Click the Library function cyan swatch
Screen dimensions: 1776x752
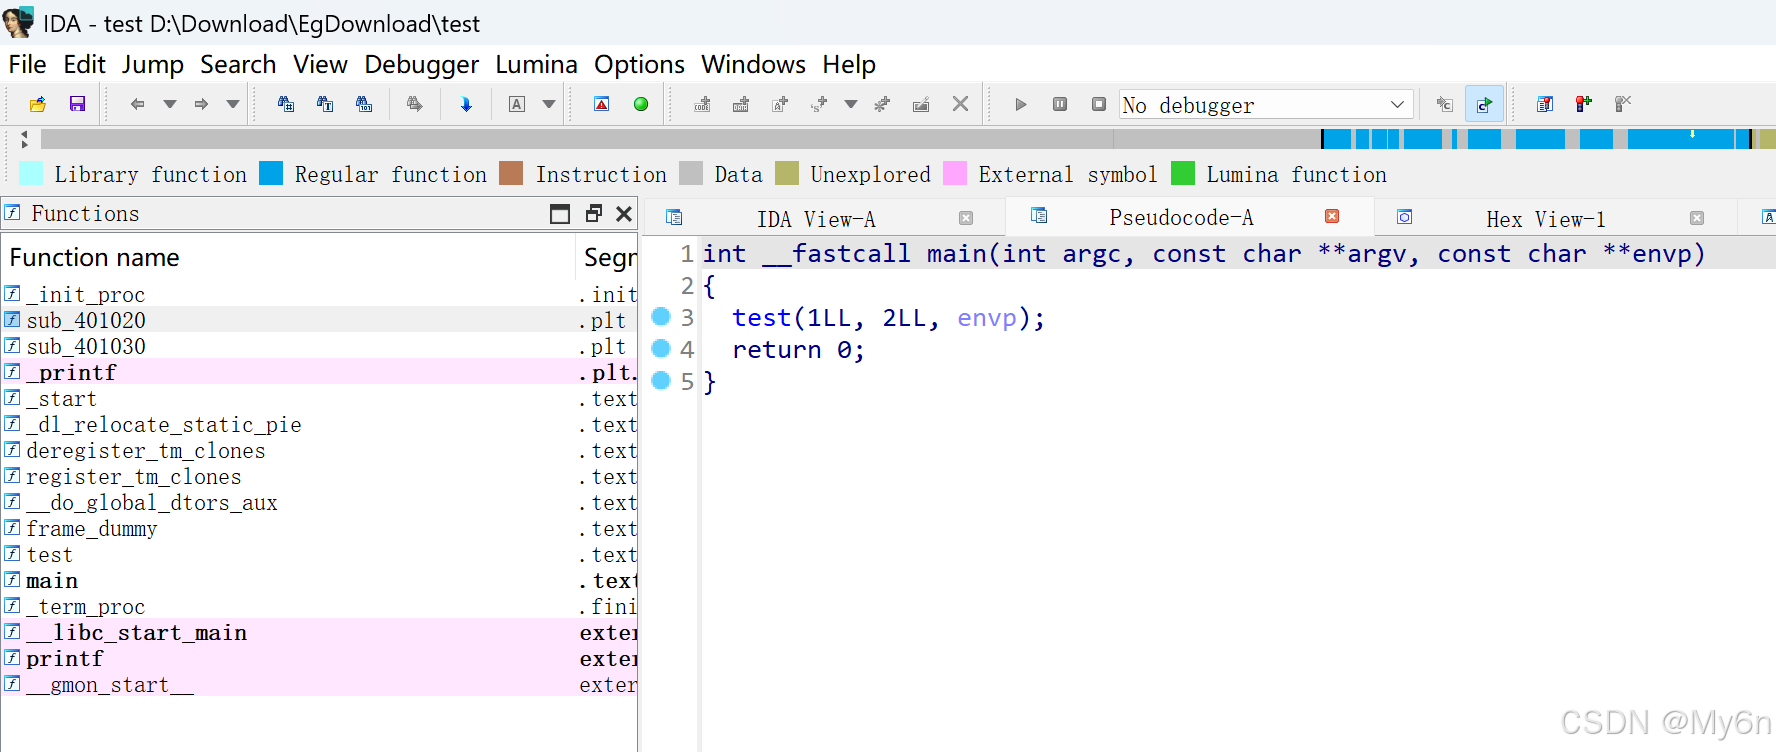click(31, 174)
